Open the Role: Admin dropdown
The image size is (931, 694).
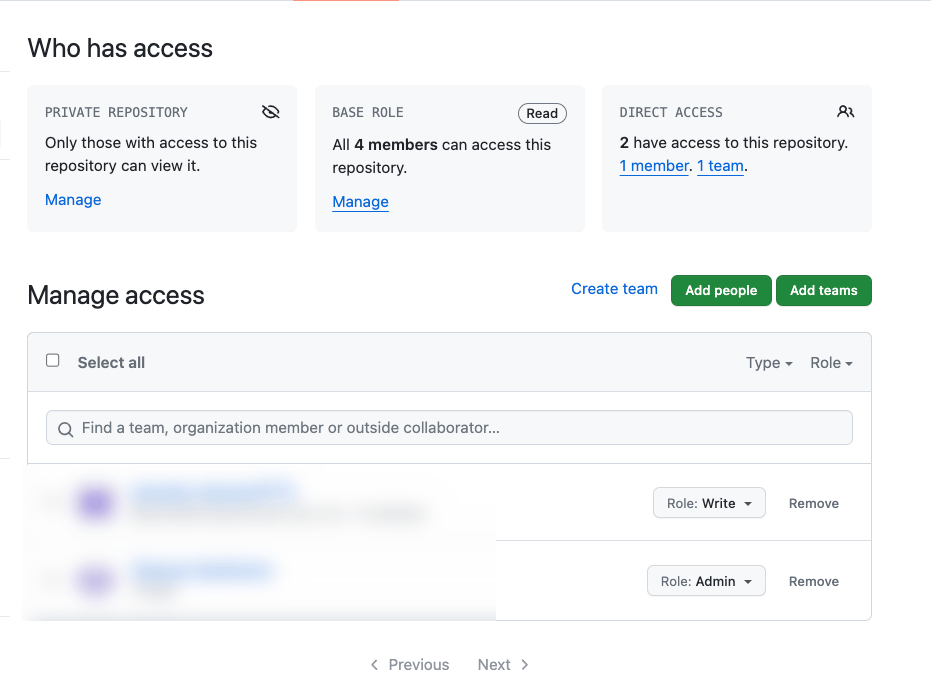click(x=706, y=581)
